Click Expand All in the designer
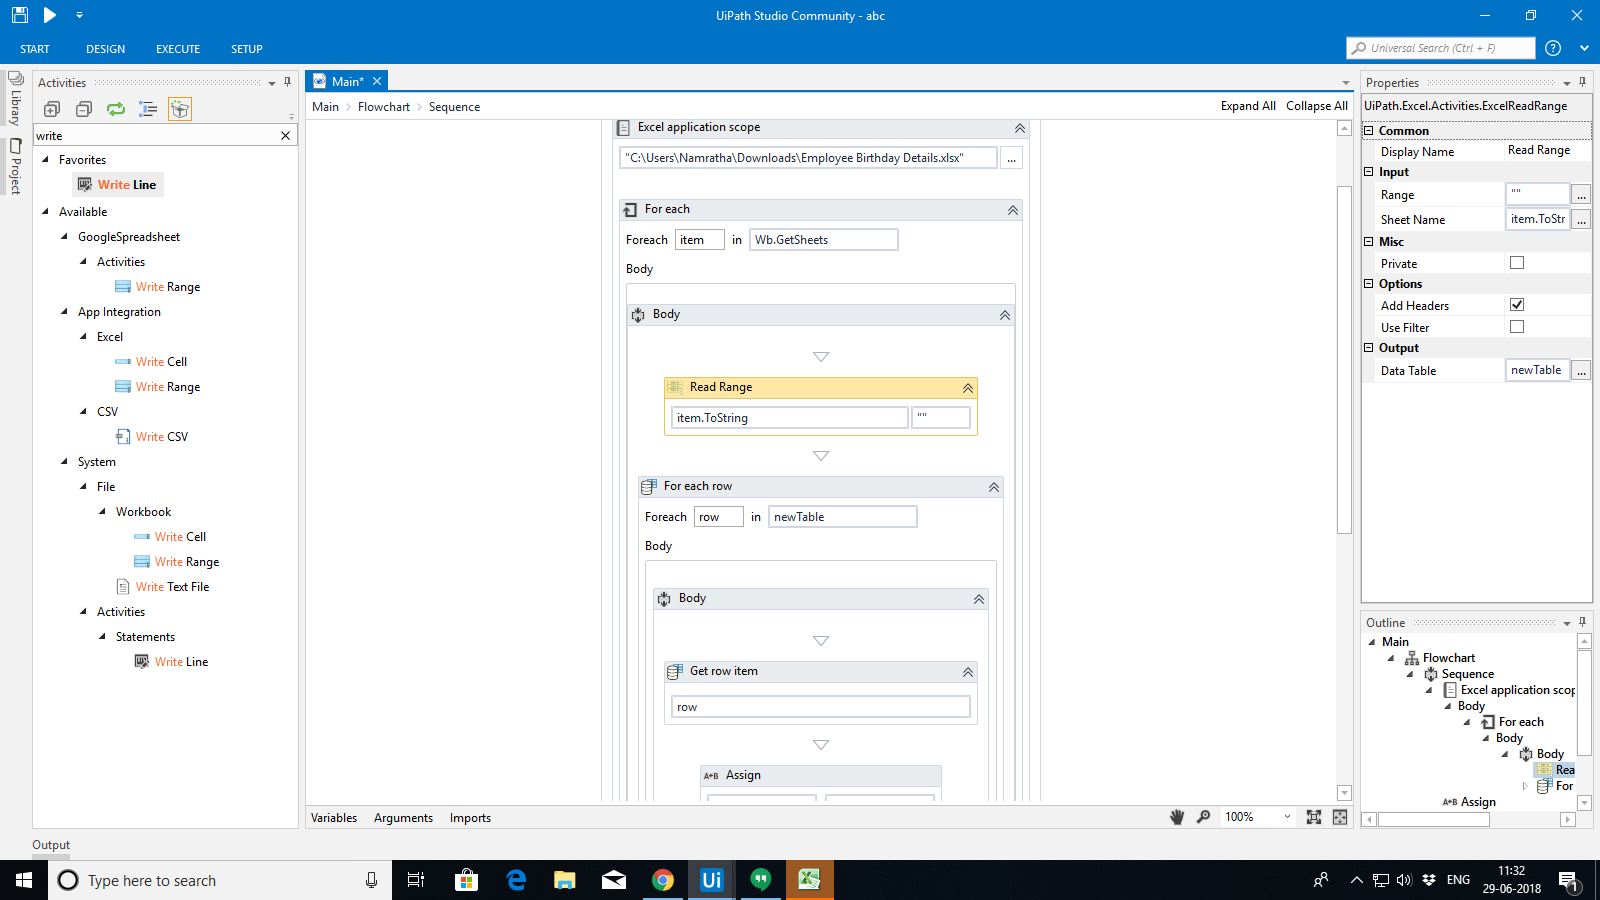Screen dimensions: 1600x900 (1248, 106)
